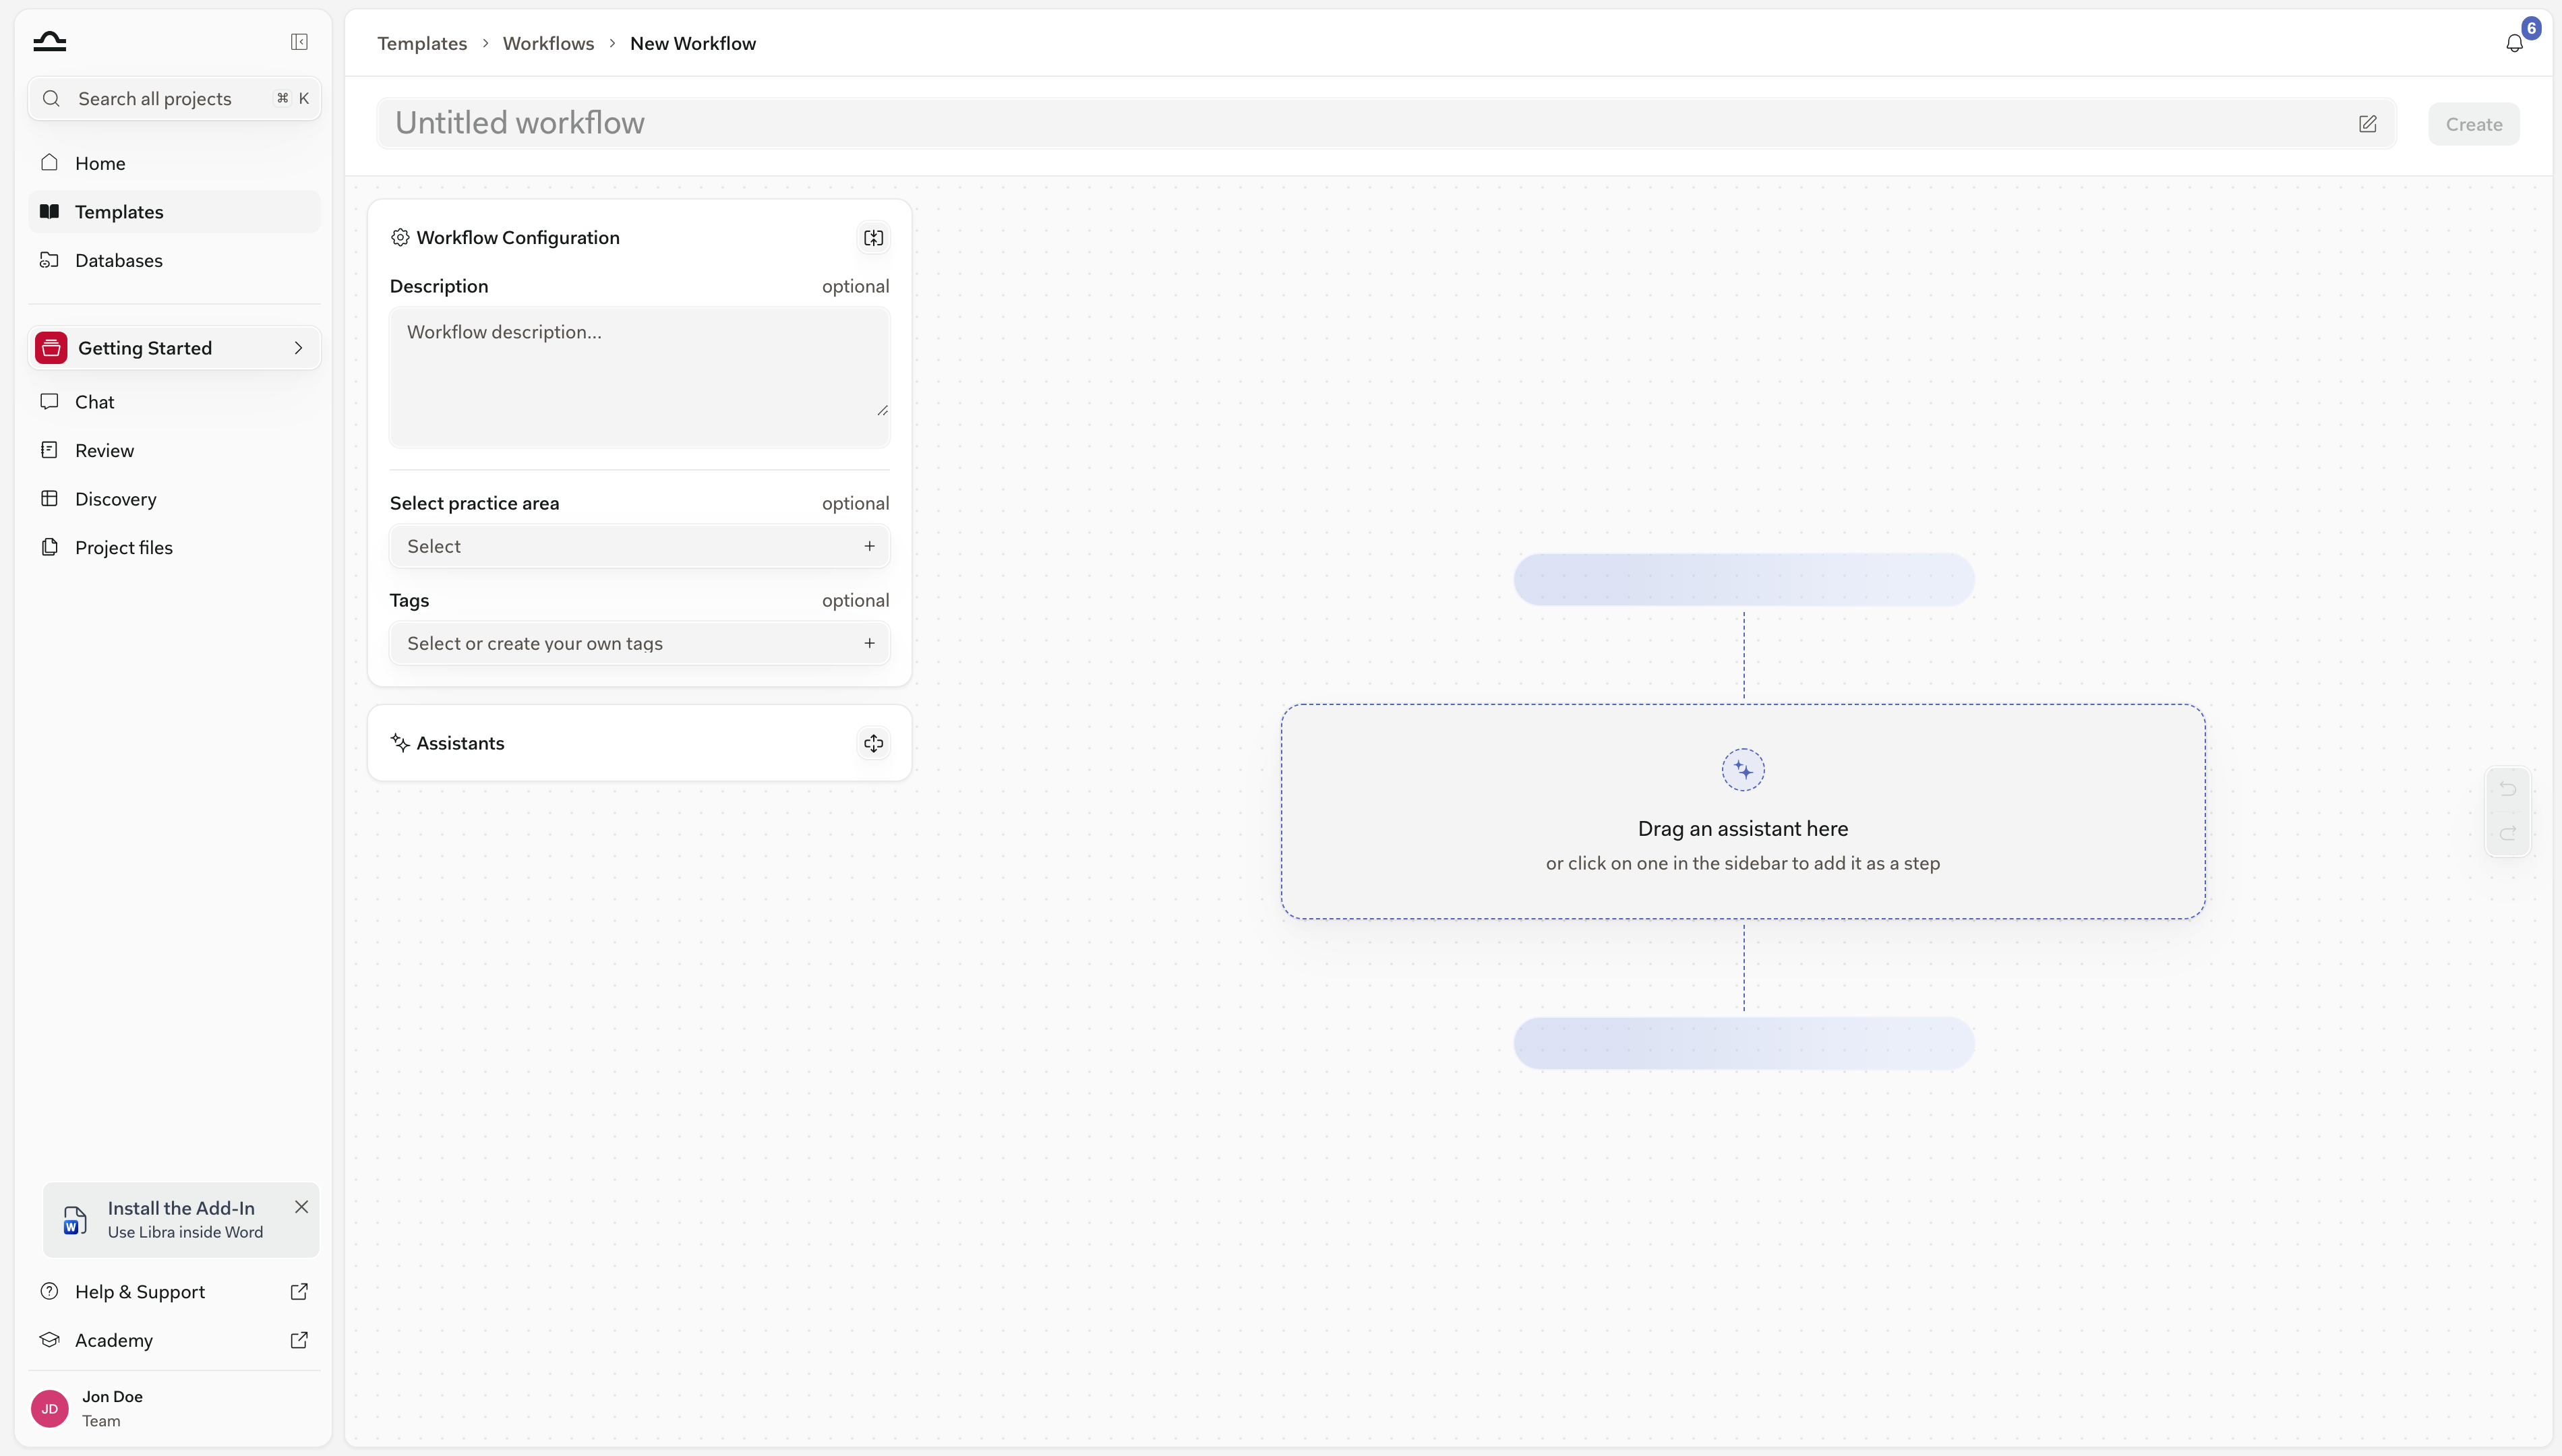Open Project files section
This screenshot has height=1456, width=2562.
174,547
